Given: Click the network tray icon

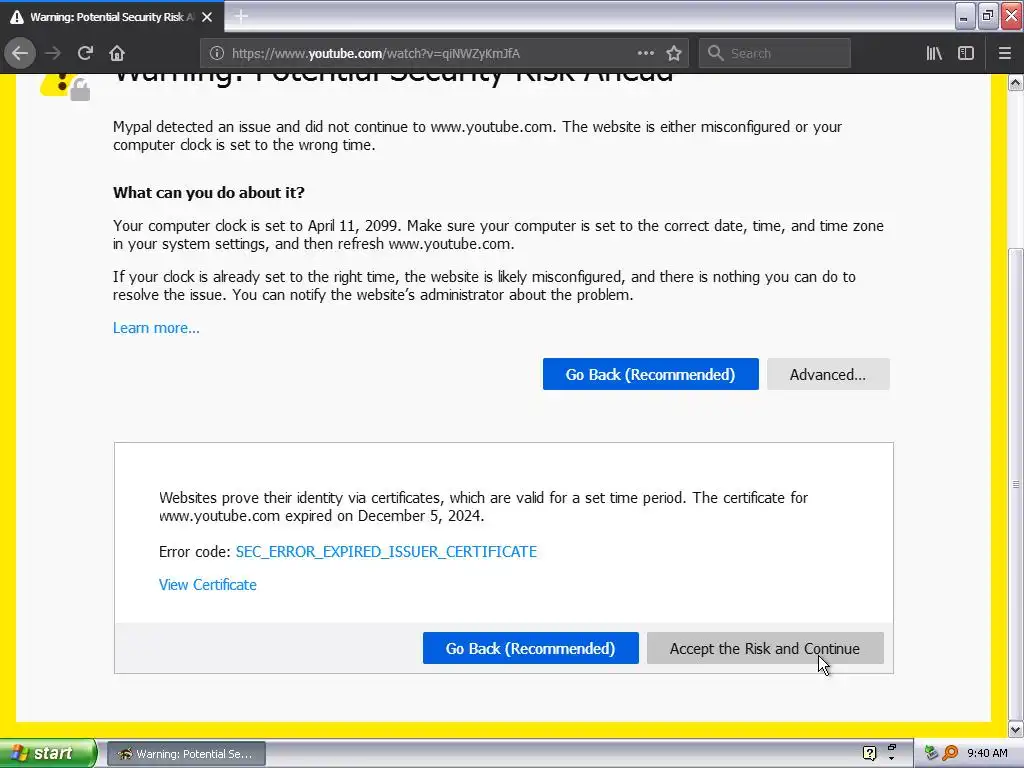Looking at the screenshot, I should [931, 753].
